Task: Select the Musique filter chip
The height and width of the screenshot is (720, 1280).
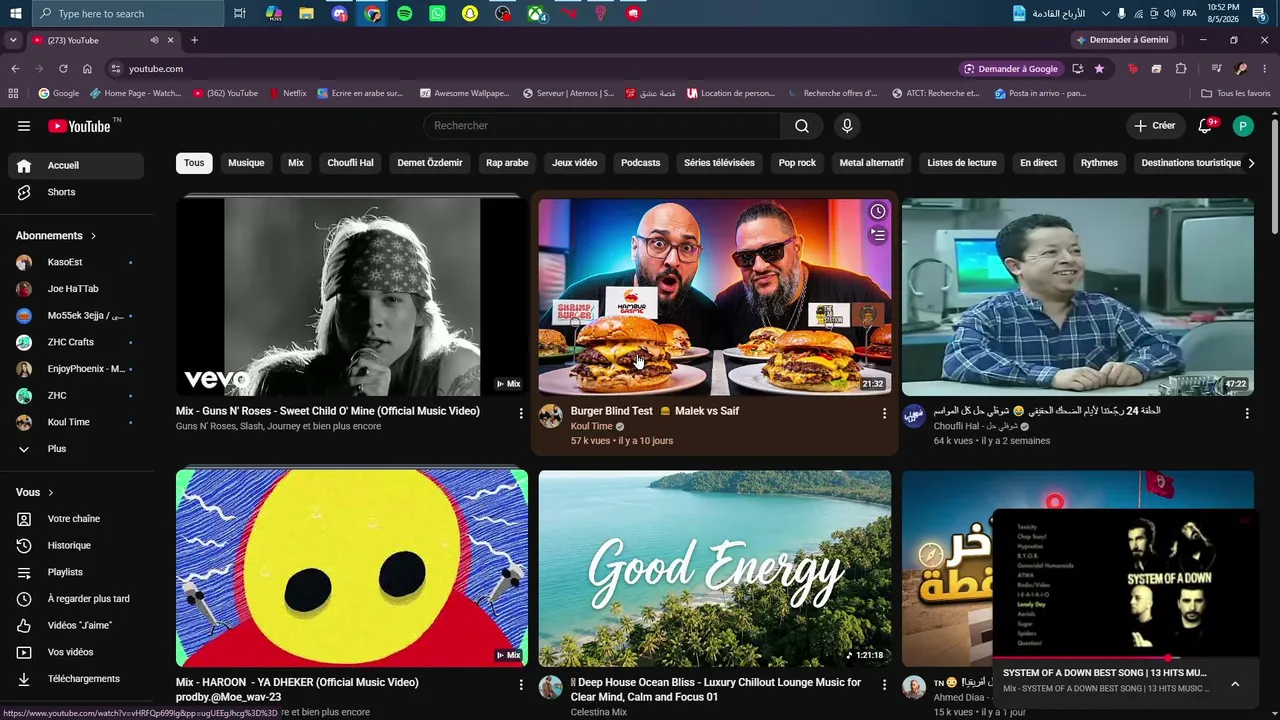Action: point(246,163)
